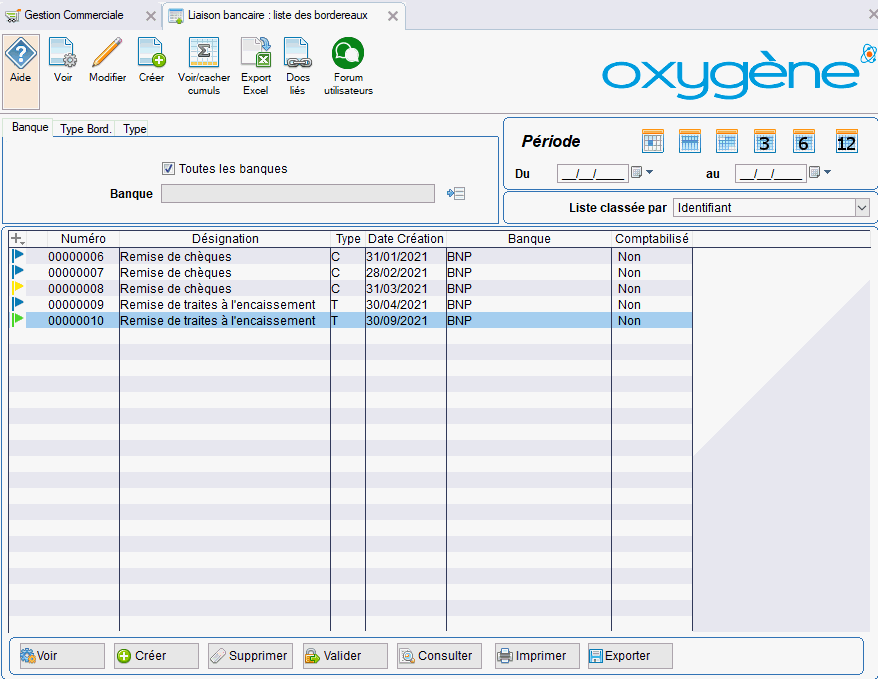
Task: Click the yellow flag on row 00000008
Action: pos(18,288)
